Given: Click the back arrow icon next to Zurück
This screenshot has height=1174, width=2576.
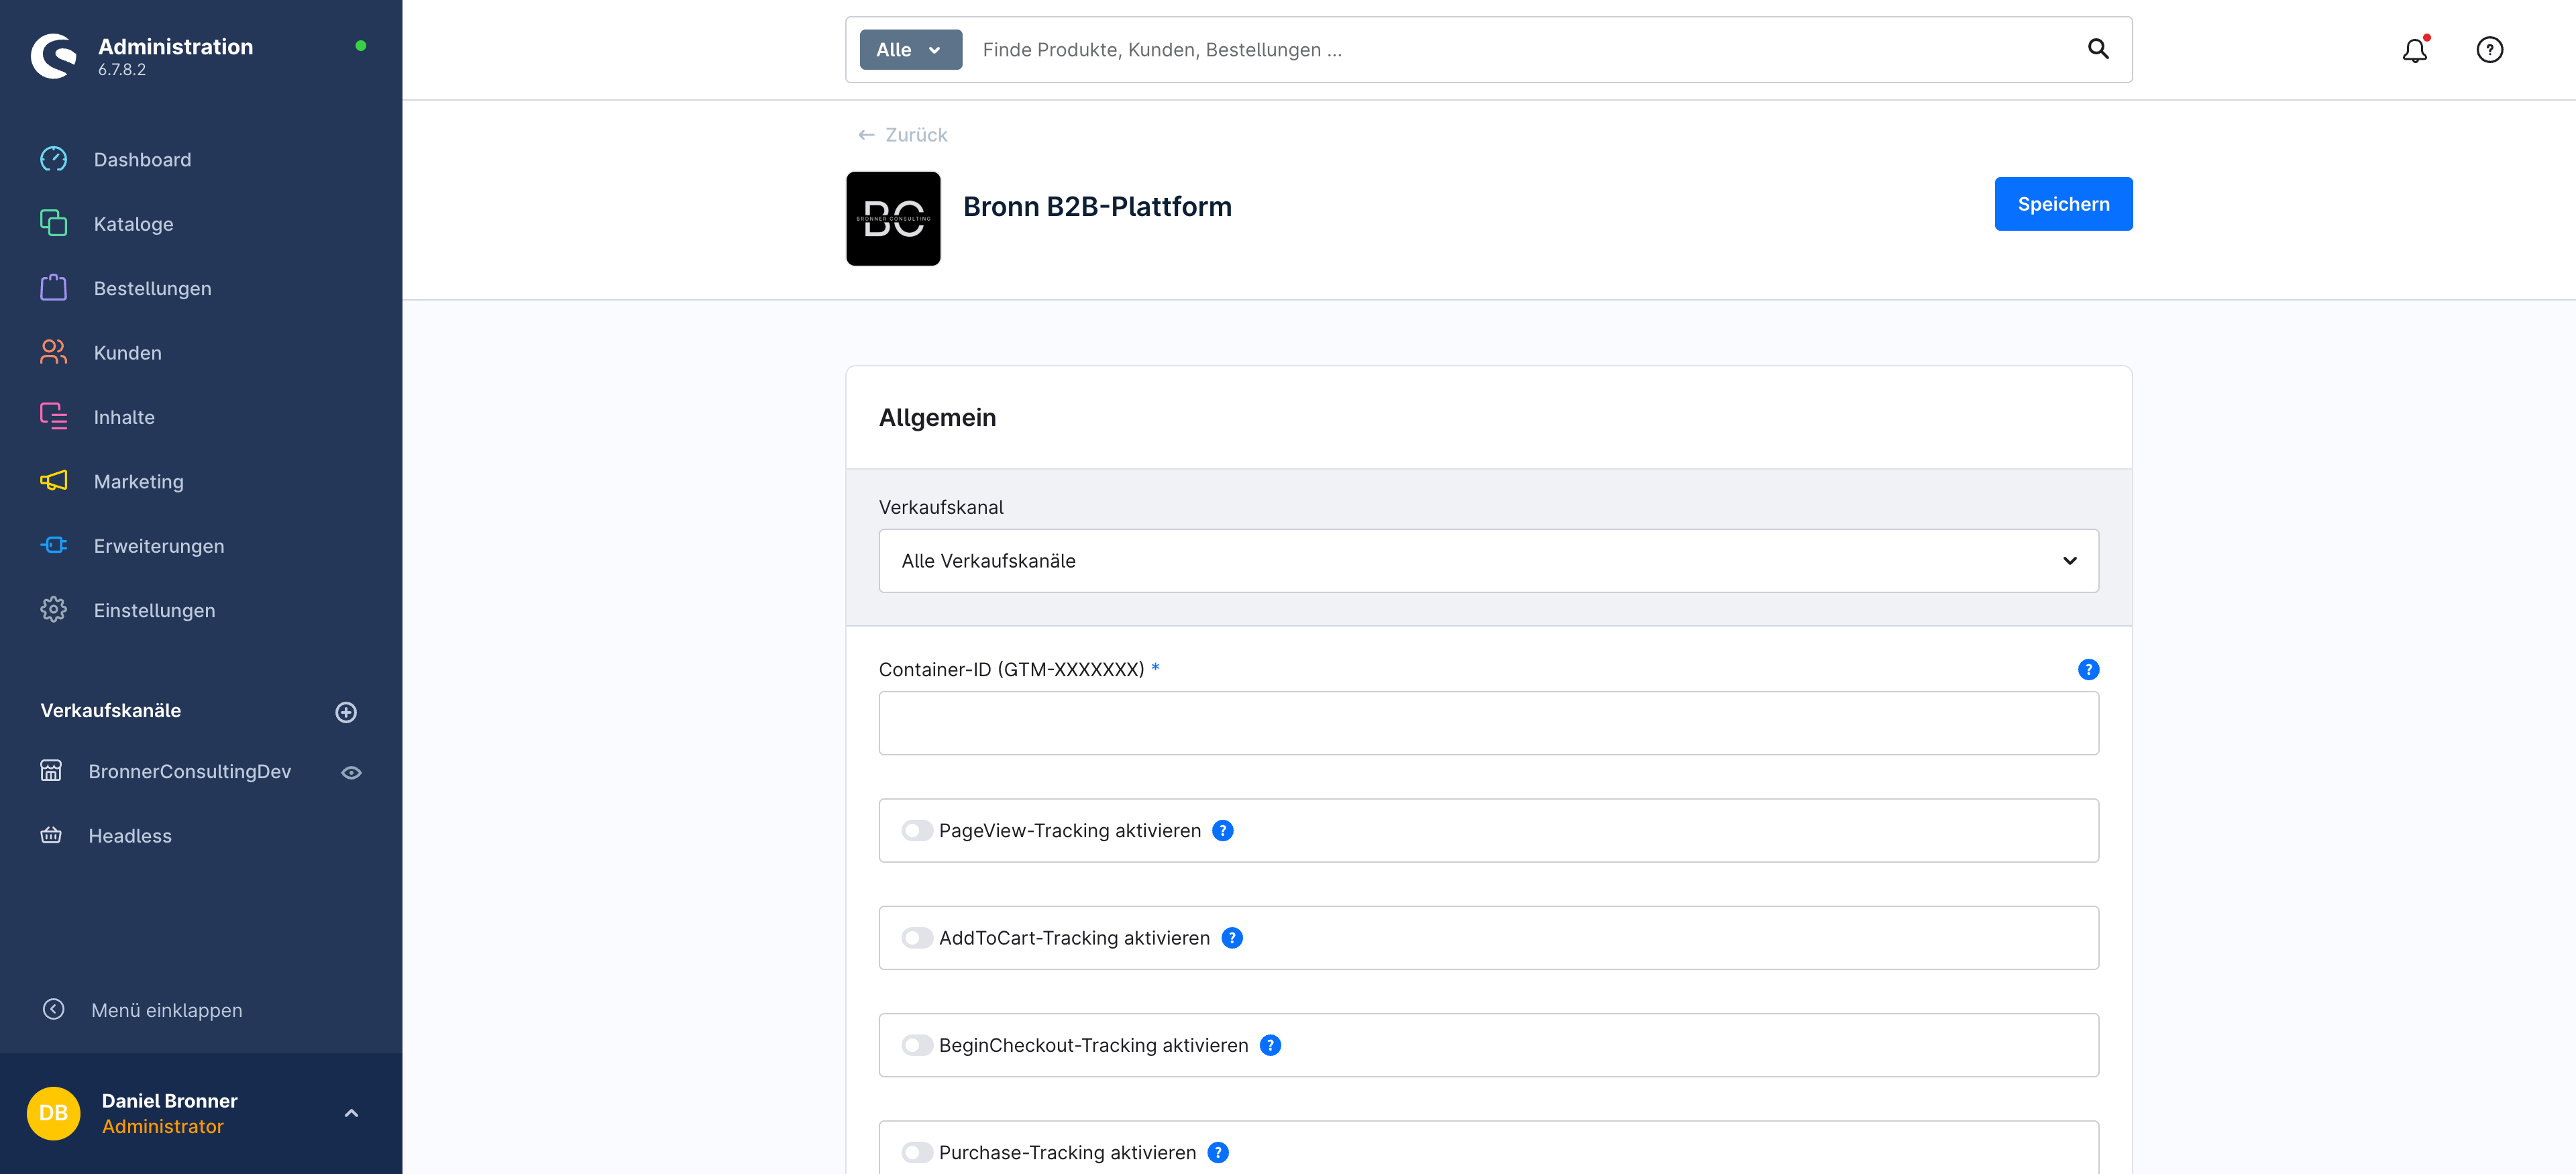Looking at the screenshot, I should [x=867, y=135].
